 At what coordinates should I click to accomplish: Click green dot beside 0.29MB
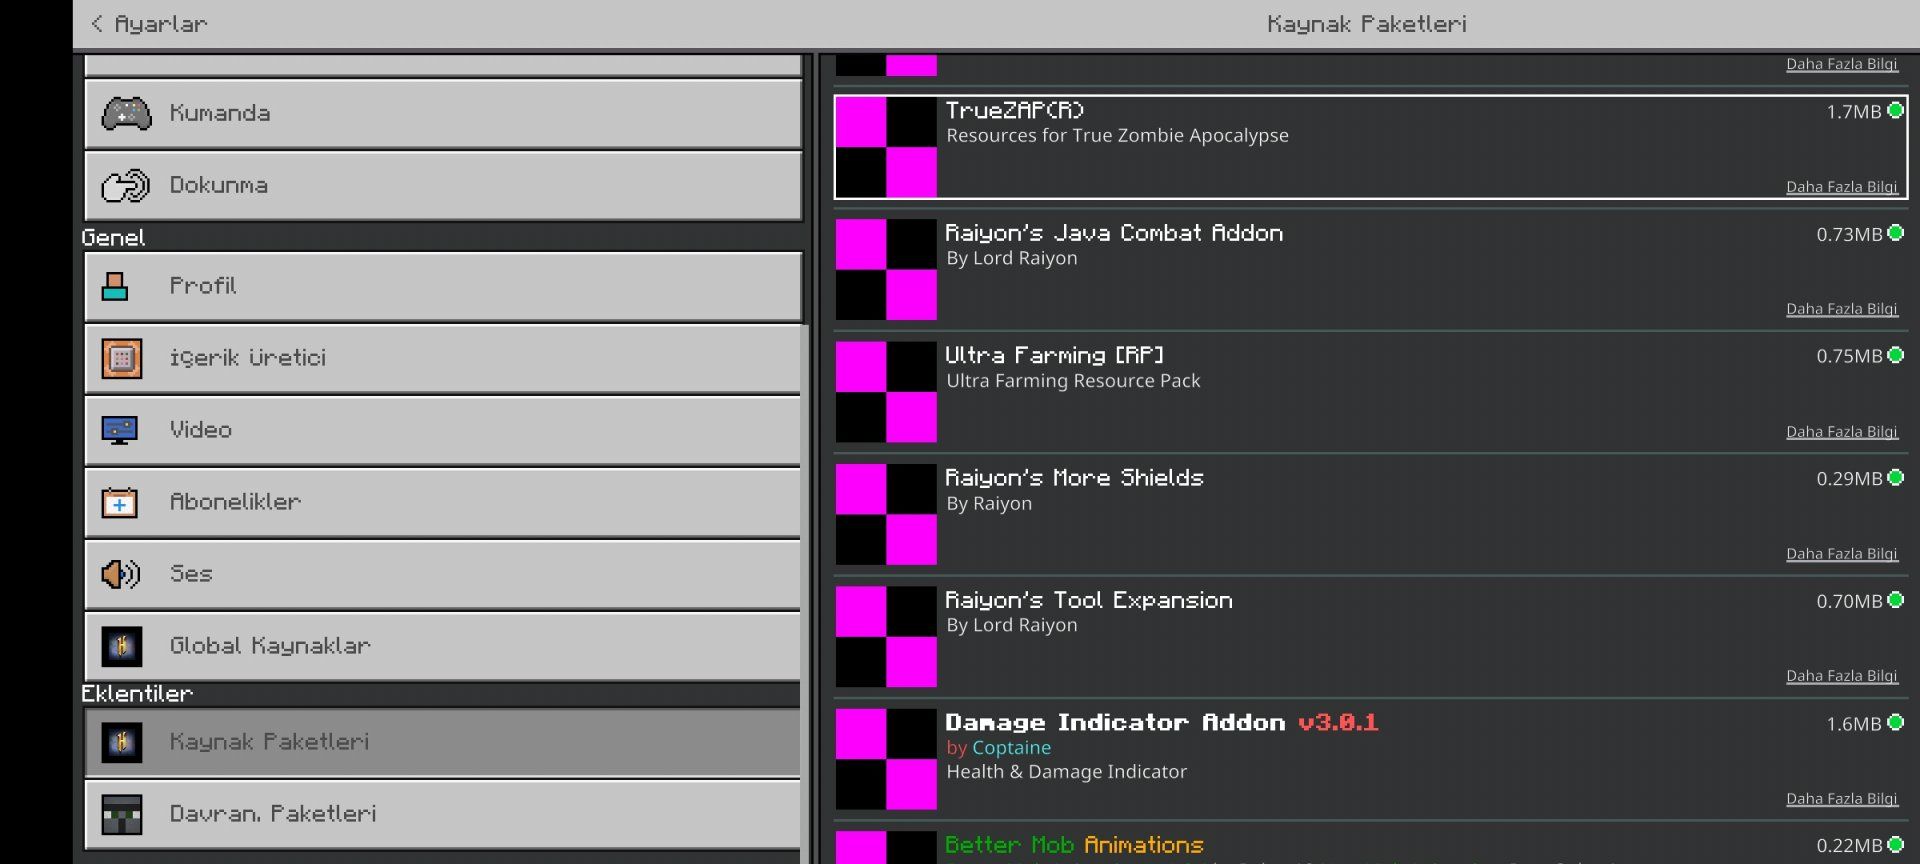(x=1895, y=478)
